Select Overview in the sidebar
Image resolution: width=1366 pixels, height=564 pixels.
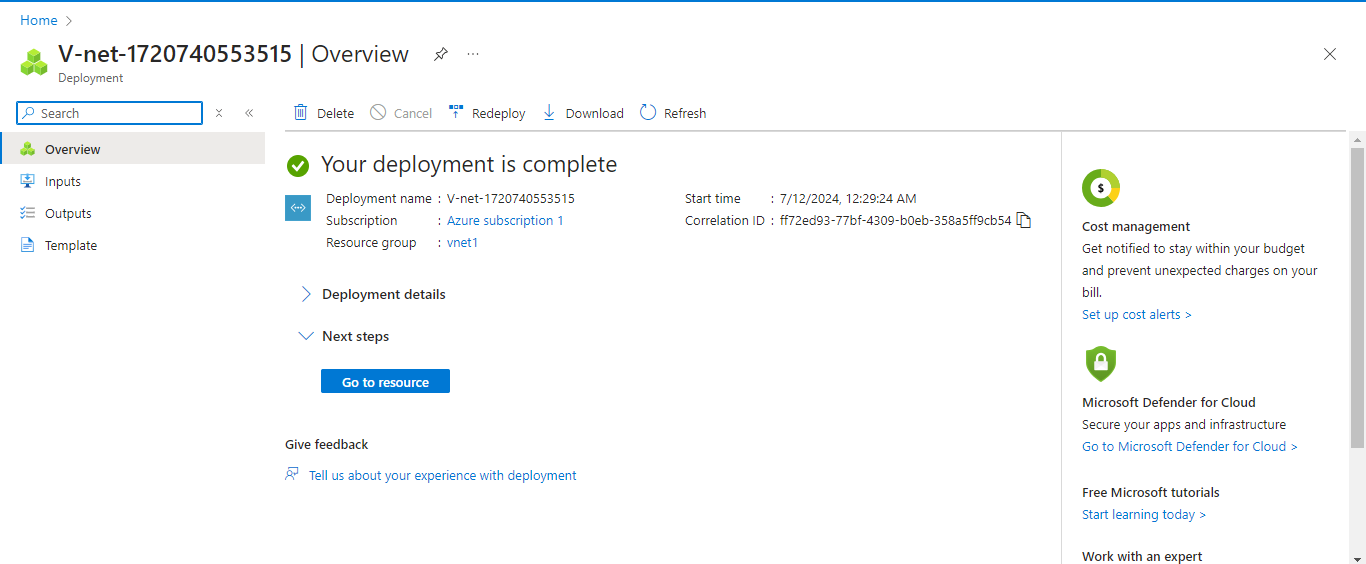coord(132,149)
